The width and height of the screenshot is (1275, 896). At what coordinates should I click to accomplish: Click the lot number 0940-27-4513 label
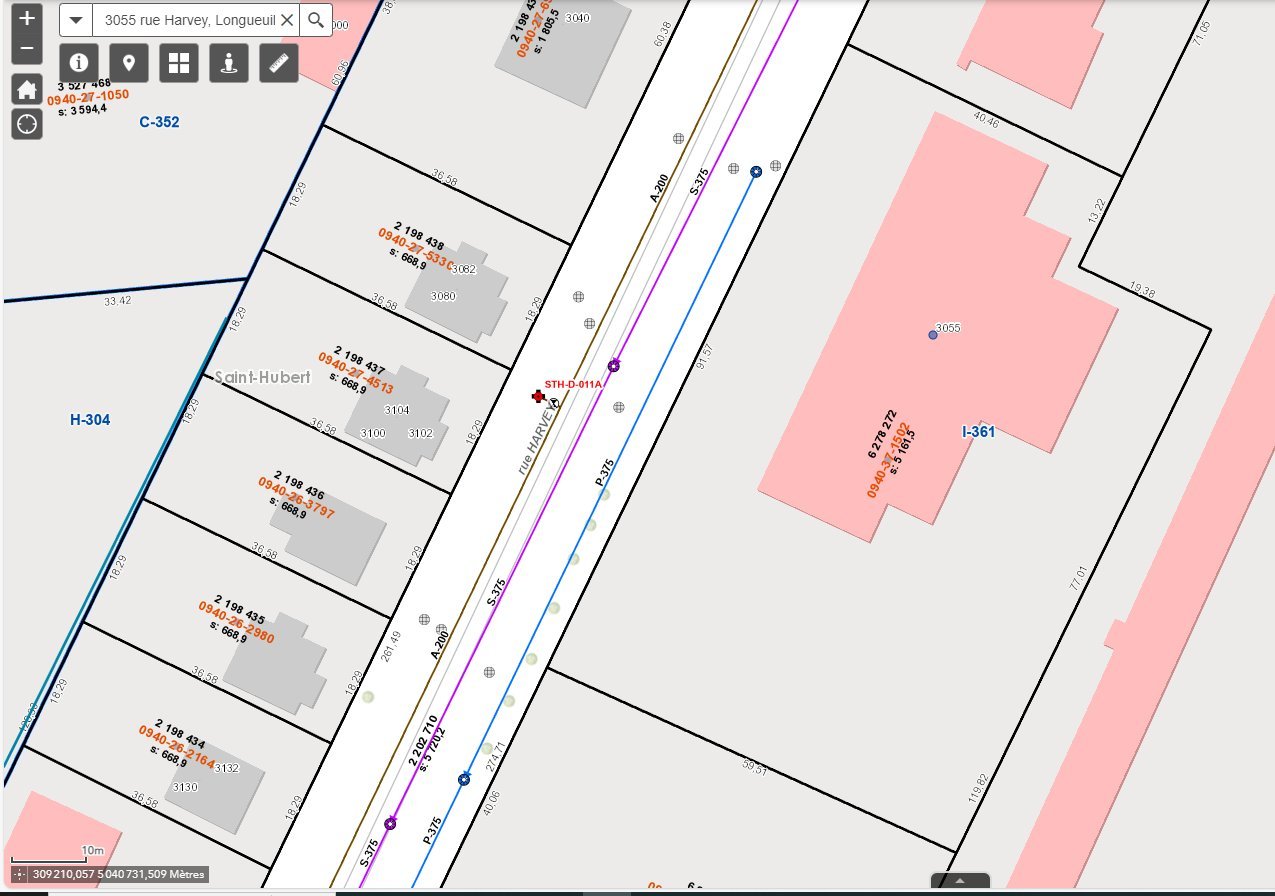click(355, 373)
